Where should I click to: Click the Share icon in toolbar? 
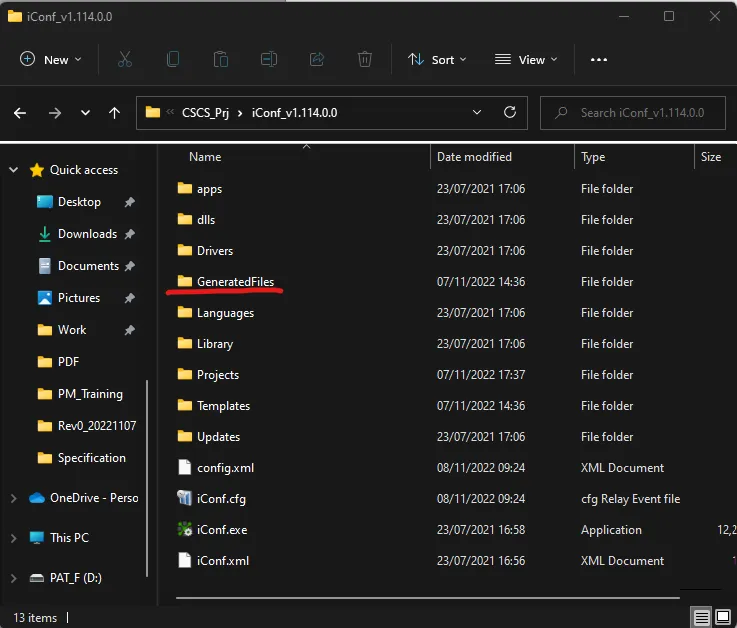tap(317, 59)
